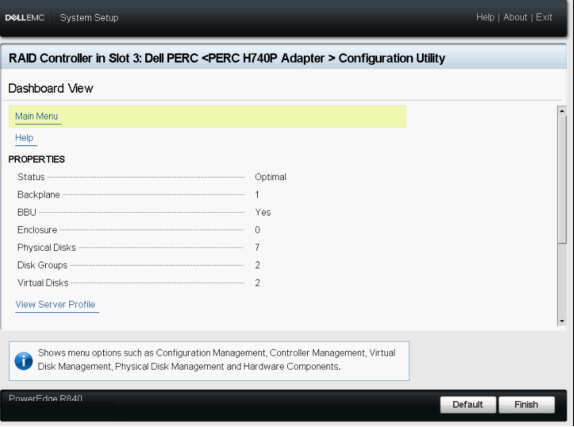This screenshot has height=427, width=574.
Task: Click the Dell EMC logo
Action: click(x=25, y=18)
